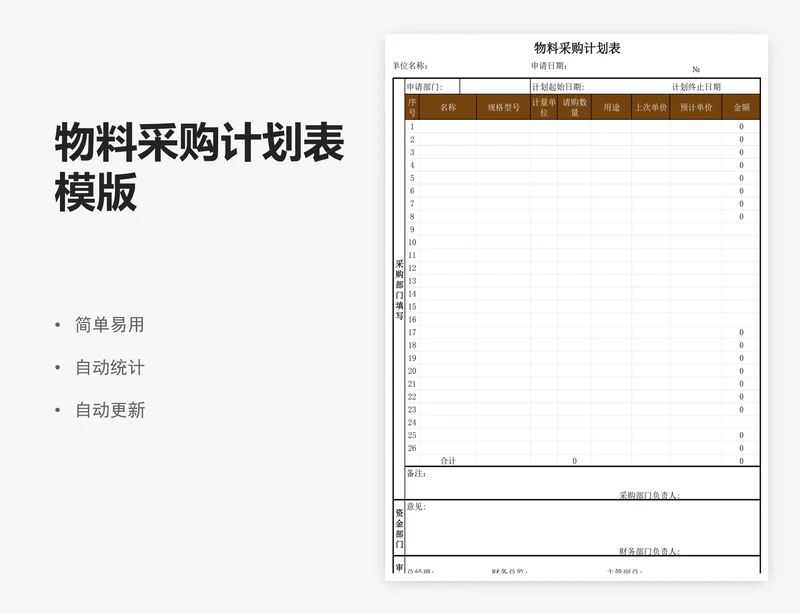
Task: Click the 金额 value 0 in row 8
Action: (741, 216)
